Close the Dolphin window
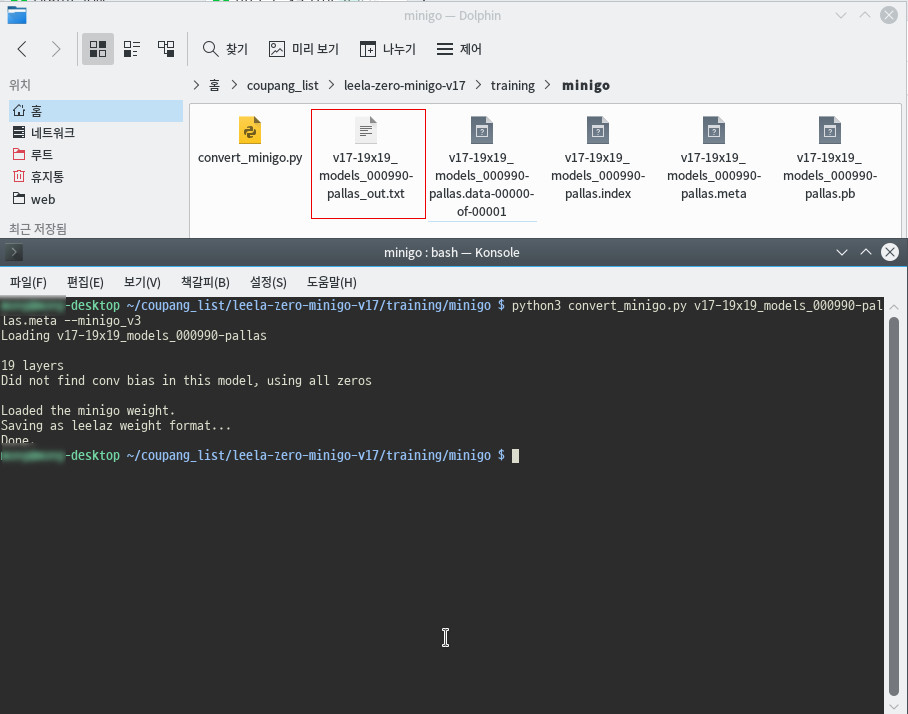The image size is (908, 714). coord(889,15)
